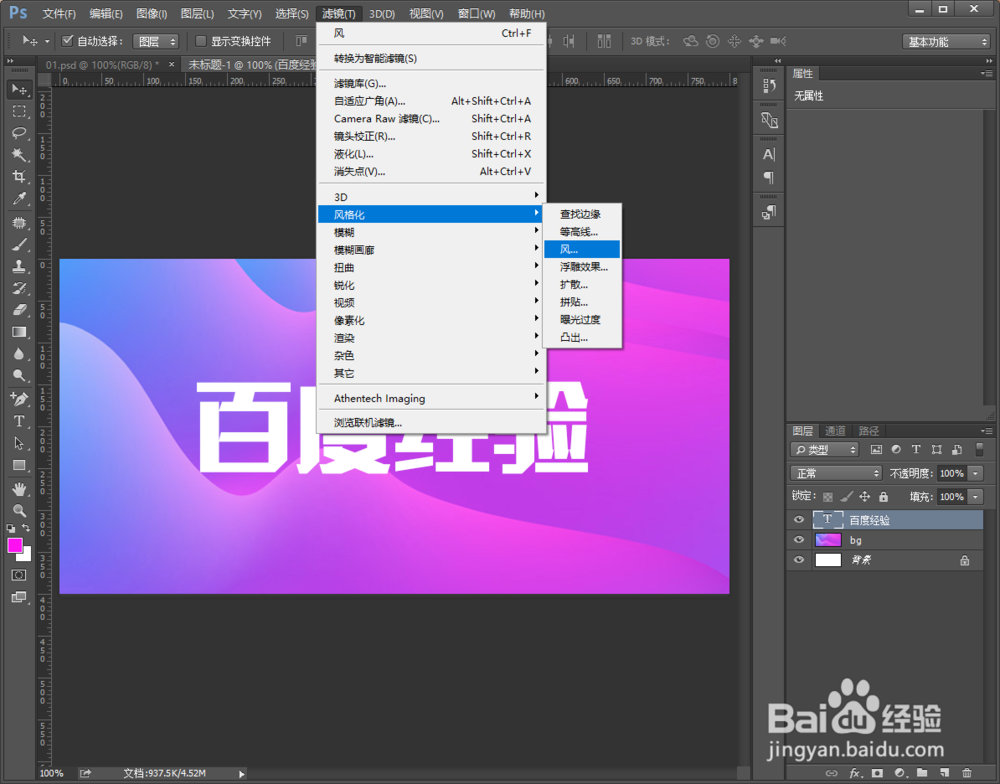Screen dimensions: 1000x784
Task: Select the Rectangle shape tool
Action: pyautogui.click(x=19, y=465)
